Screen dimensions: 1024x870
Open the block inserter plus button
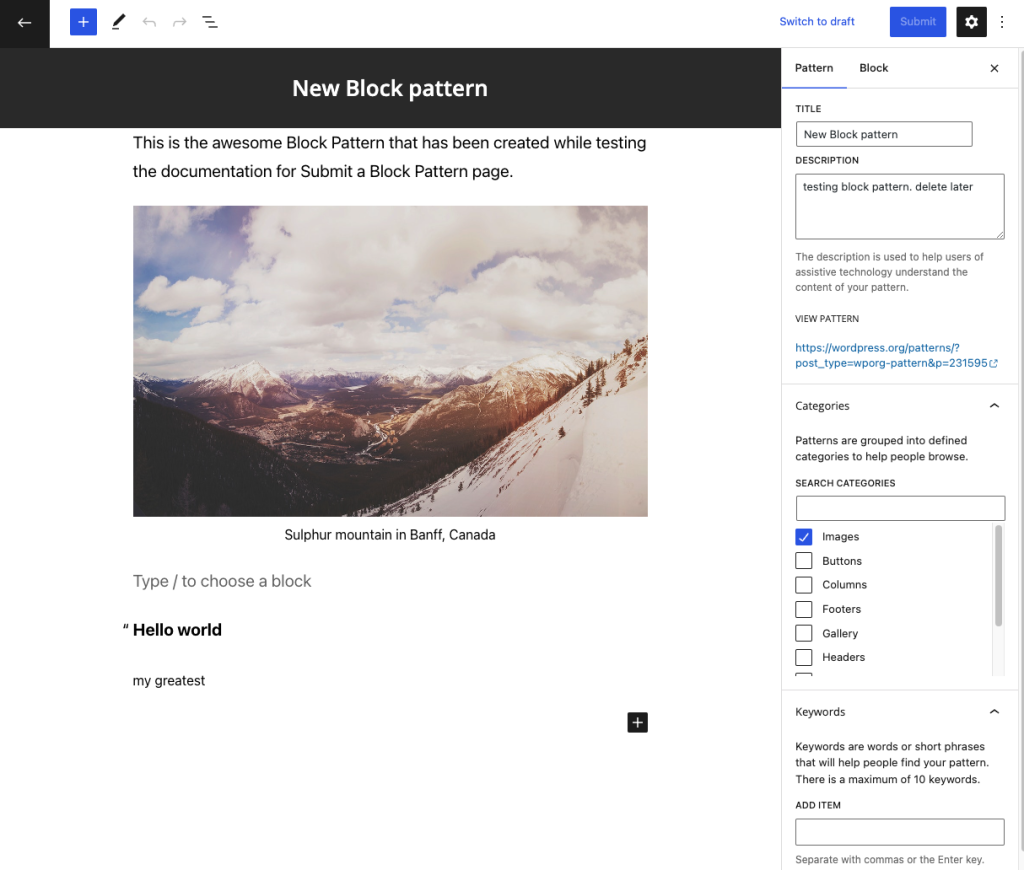pos(83,22)
